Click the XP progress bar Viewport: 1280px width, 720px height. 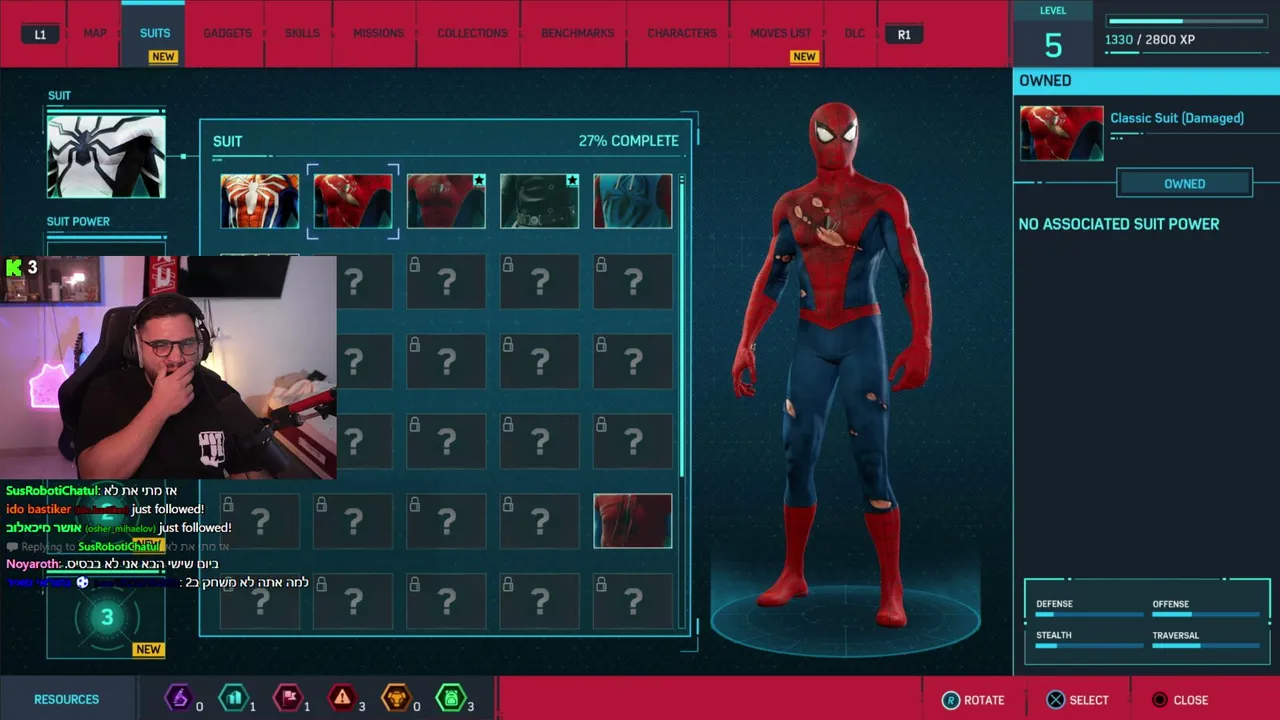click(x=1188, y=21)
